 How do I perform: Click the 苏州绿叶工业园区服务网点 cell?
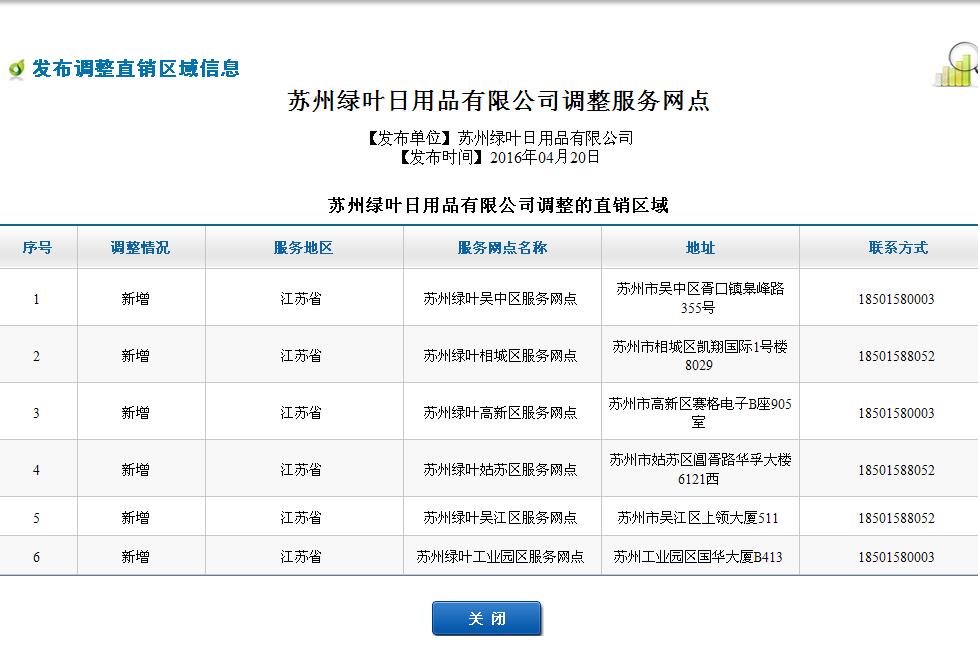(x=500, y=557)
